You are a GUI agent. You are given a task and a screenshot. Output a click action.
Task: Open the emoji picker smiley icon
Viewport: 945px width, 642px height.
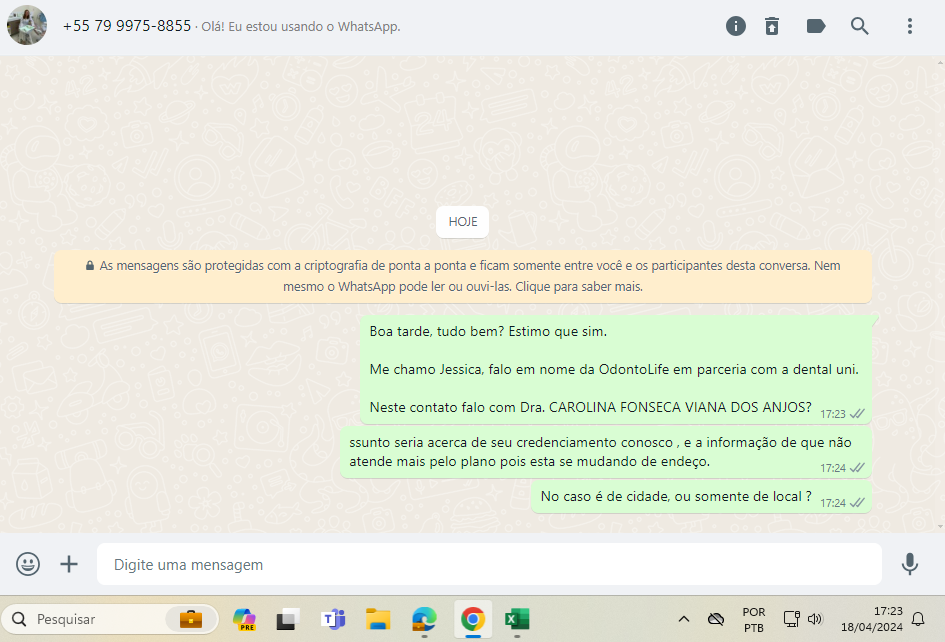28,564
